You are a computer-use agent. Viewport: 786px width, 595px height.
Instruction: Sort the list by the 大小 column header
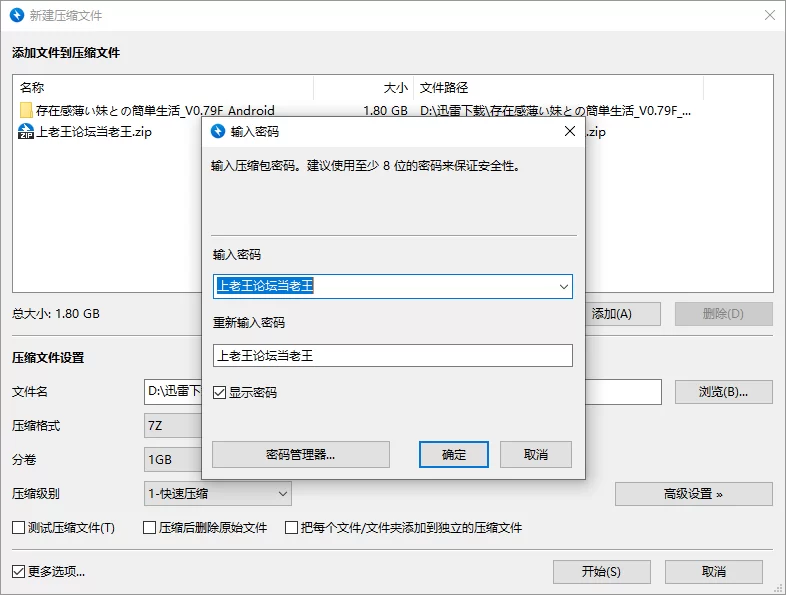point(363,88)
